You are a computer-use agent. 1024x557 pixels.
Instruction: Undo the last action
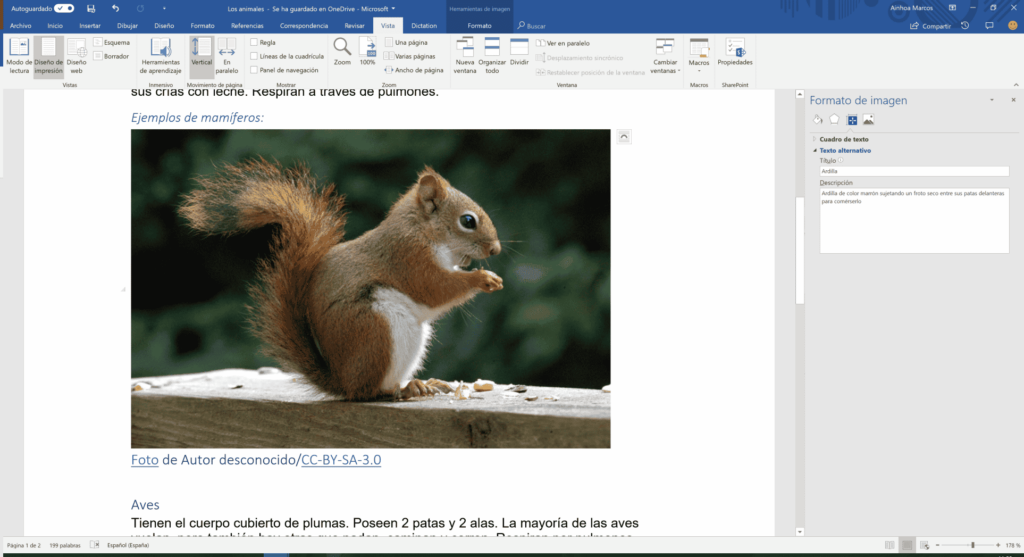tap(116, 8)
